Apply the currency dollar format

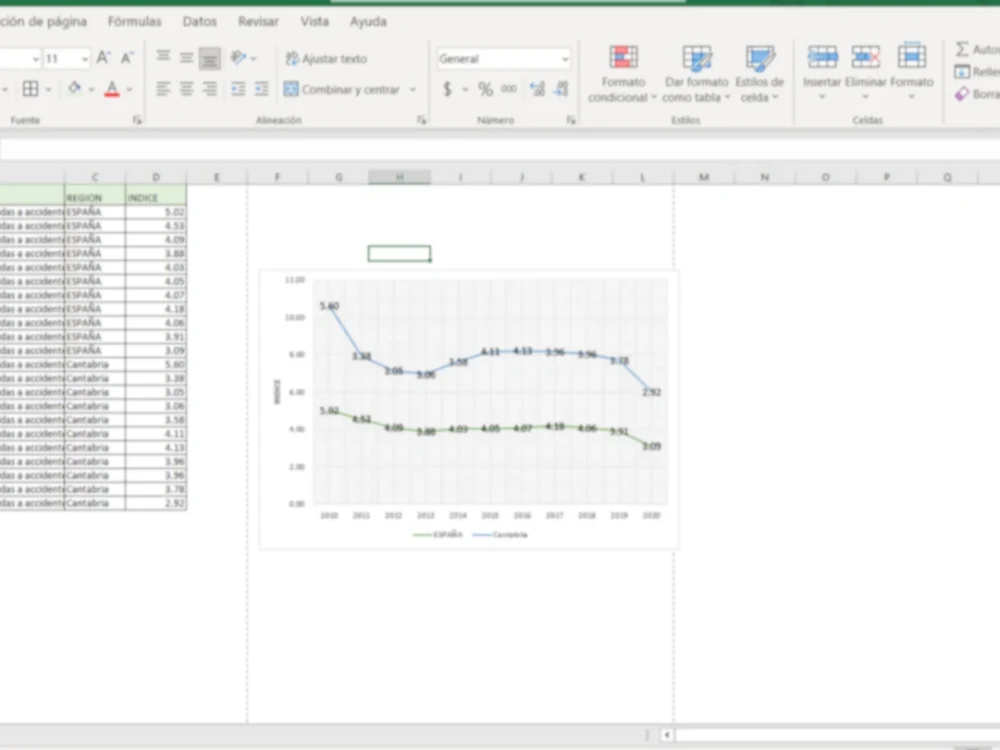pos(448,89)
